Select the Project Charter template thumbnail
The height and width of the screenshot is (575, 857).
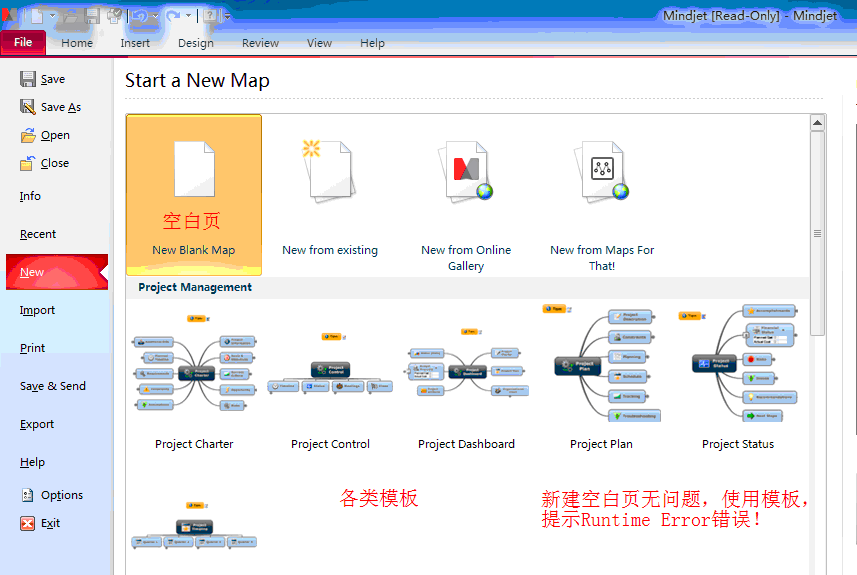tap(194, 363)
